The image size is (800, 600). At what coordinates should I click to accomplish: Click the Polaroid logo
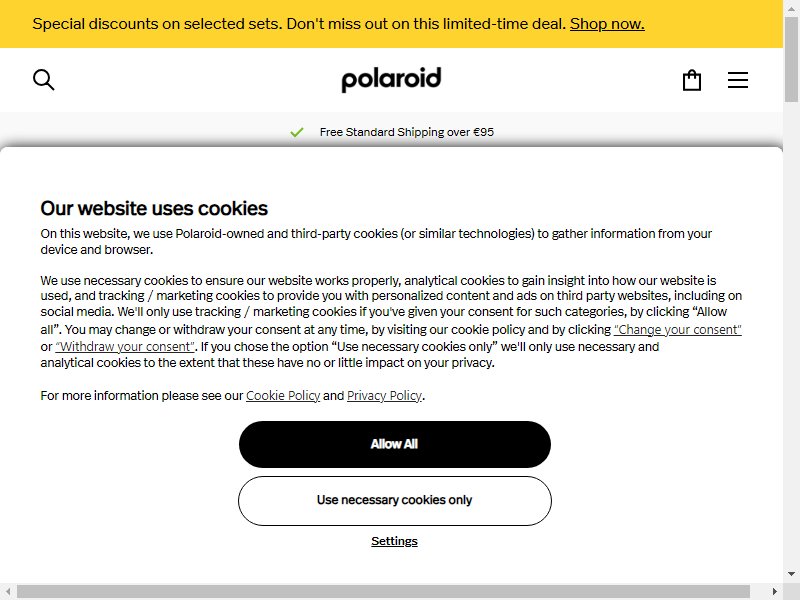click(x=391, y=80)
